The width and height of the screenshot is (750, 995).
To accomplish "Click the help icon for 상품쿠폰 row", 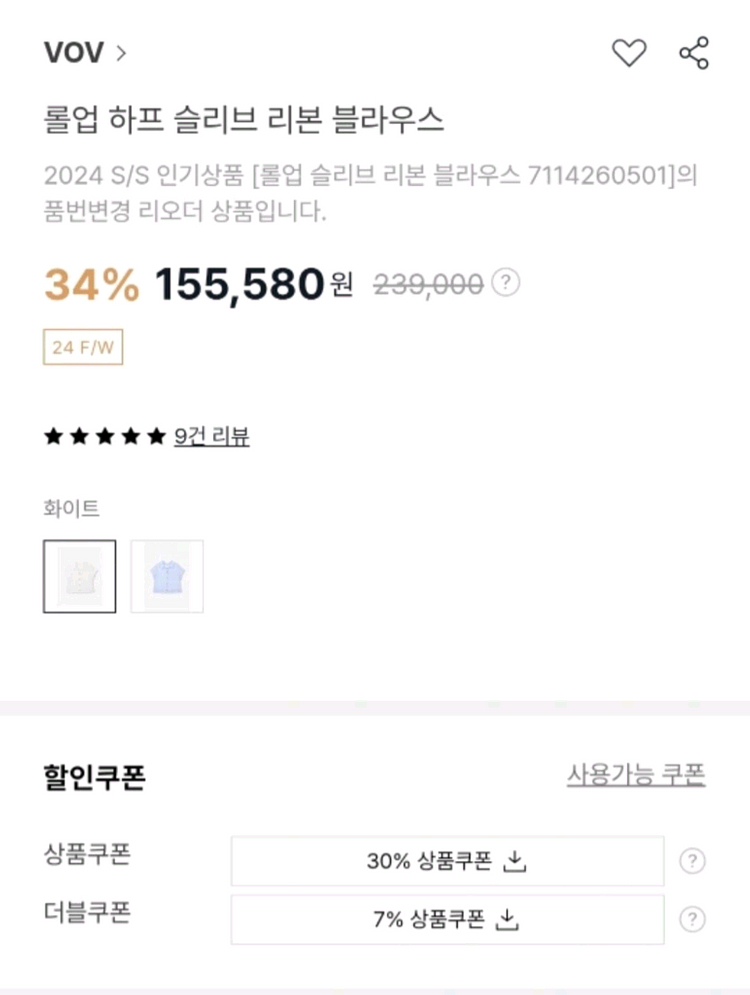I will [692, 861].
